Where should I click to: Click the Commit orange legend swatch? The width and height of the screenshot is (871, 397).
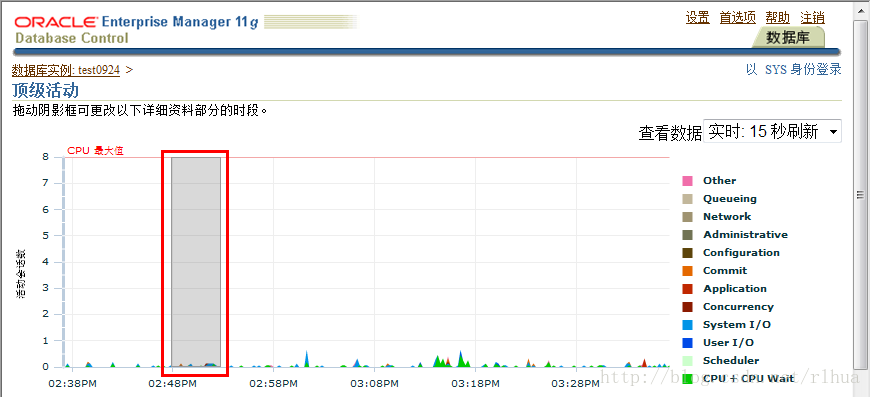[x=687, y=271]
